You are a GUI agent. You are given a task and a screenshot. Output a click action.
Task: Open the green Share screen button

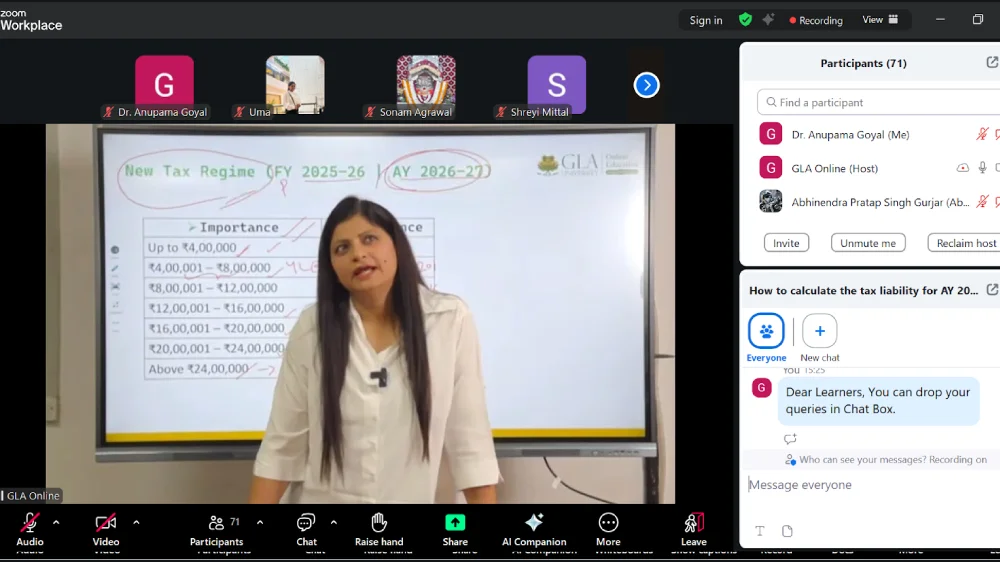(x=455, y=523)
